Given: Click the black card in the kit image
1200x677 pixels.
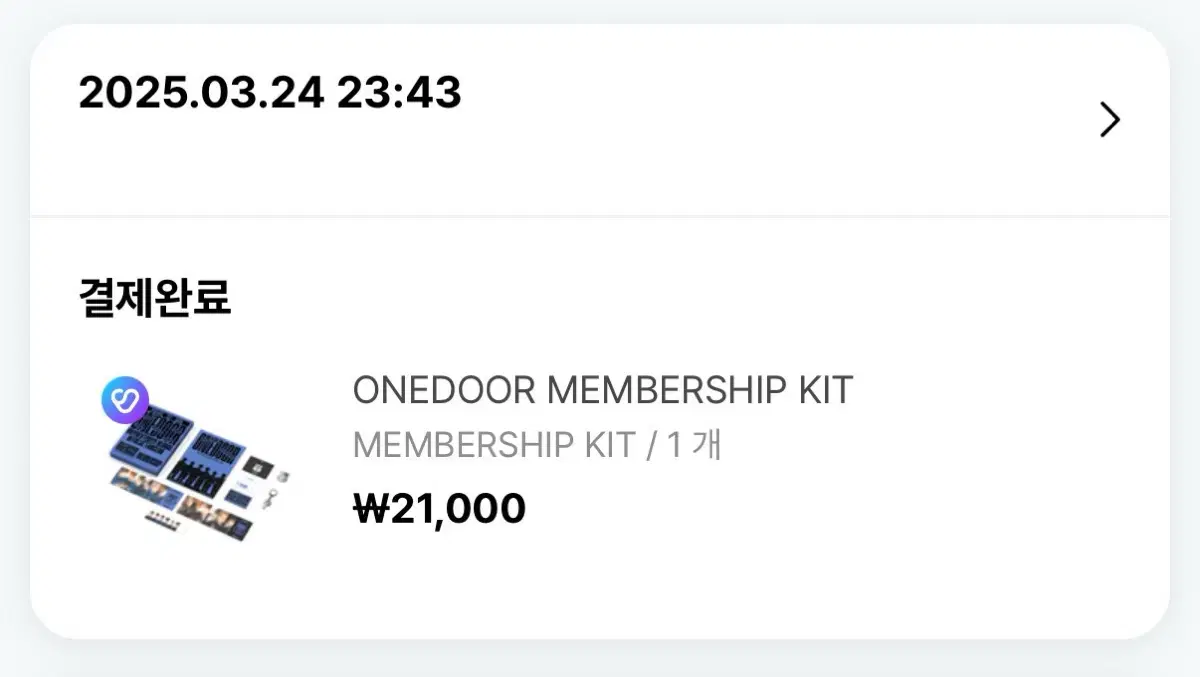Looking at the screenshot, I should [258, 467].
